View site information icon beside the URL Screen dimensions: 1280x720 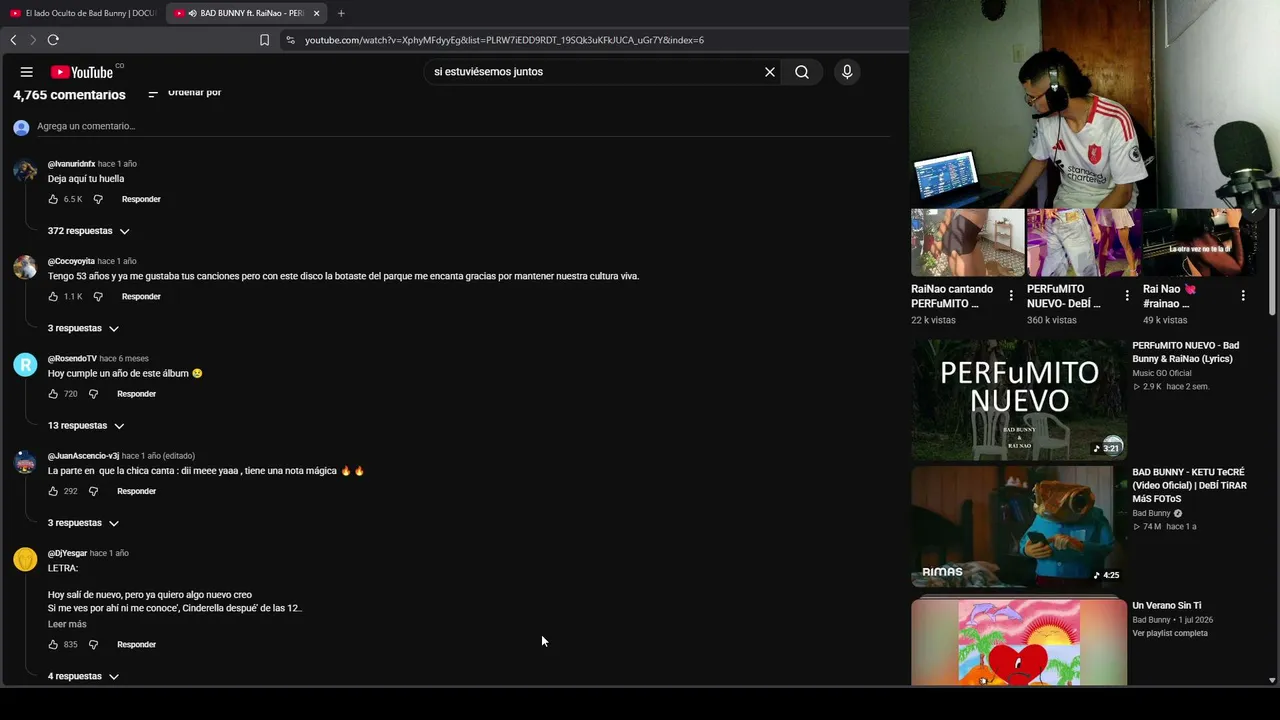[x=290, y=40]
